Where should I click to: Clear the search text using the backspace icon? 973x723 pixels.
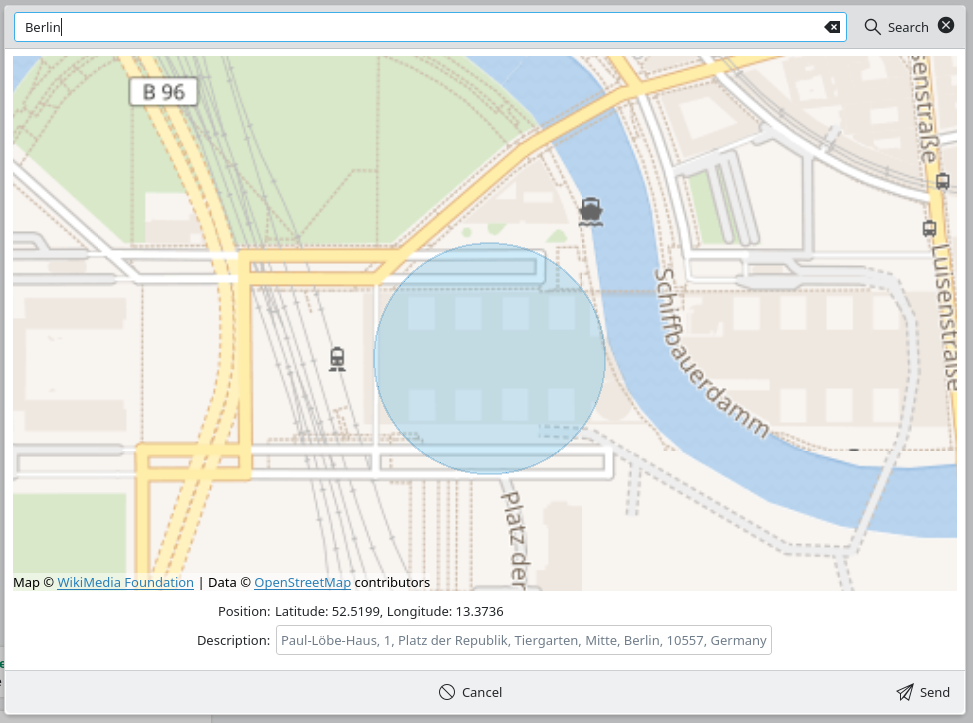click(833, 27)
